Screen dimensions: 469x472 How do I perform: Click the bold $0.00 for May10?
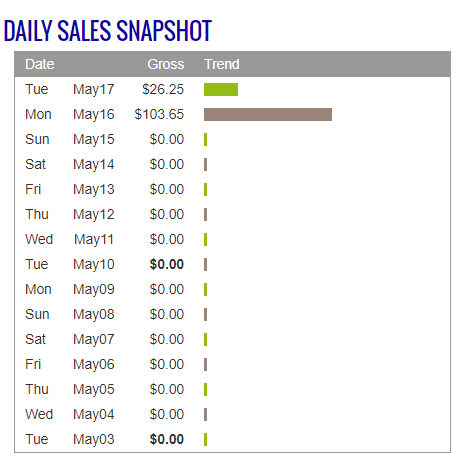[167, 264]
